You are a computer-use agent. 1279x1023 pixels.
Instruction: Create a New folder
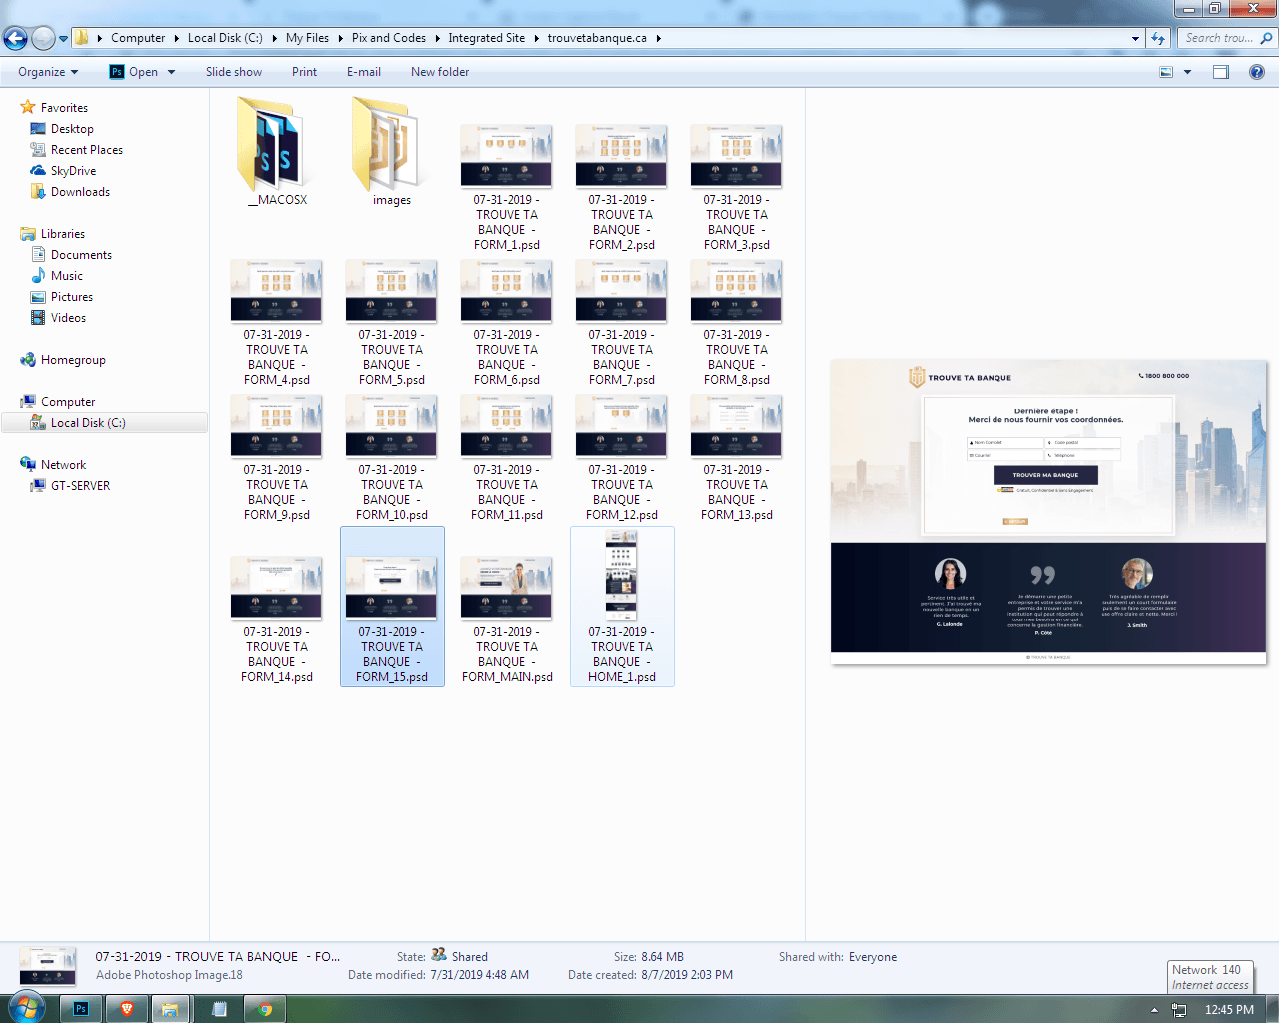(440, 72)
